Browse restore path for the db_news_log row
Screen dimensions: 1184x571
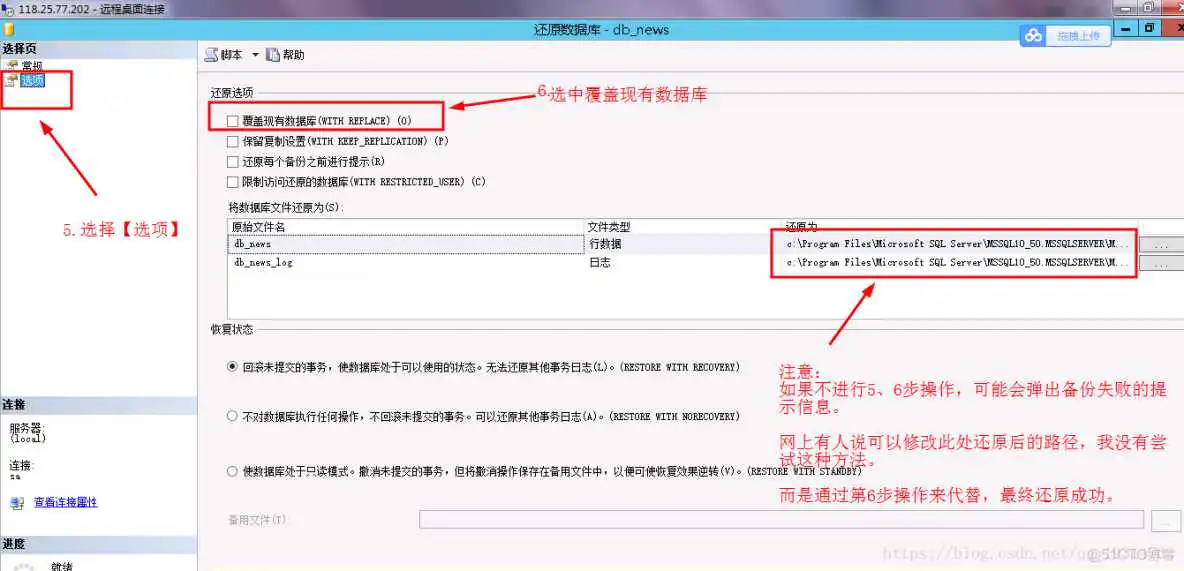pos(1160,263)
